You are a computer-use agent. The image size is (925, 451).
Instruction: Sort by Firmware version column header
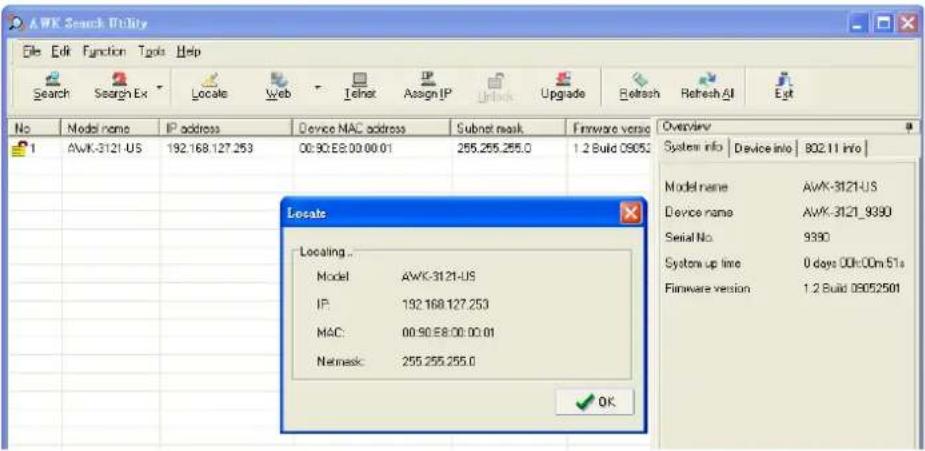pos(611,128)
